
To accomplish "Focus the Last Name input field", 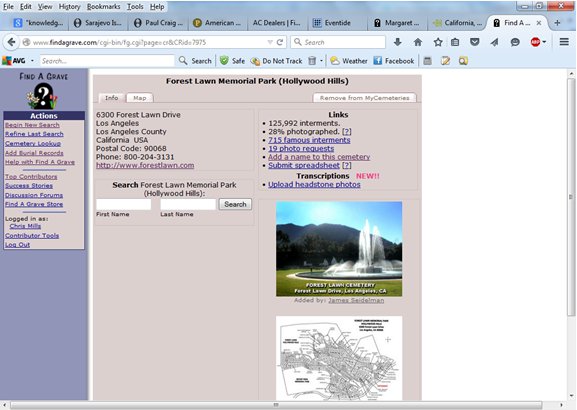I will [188, 204].
